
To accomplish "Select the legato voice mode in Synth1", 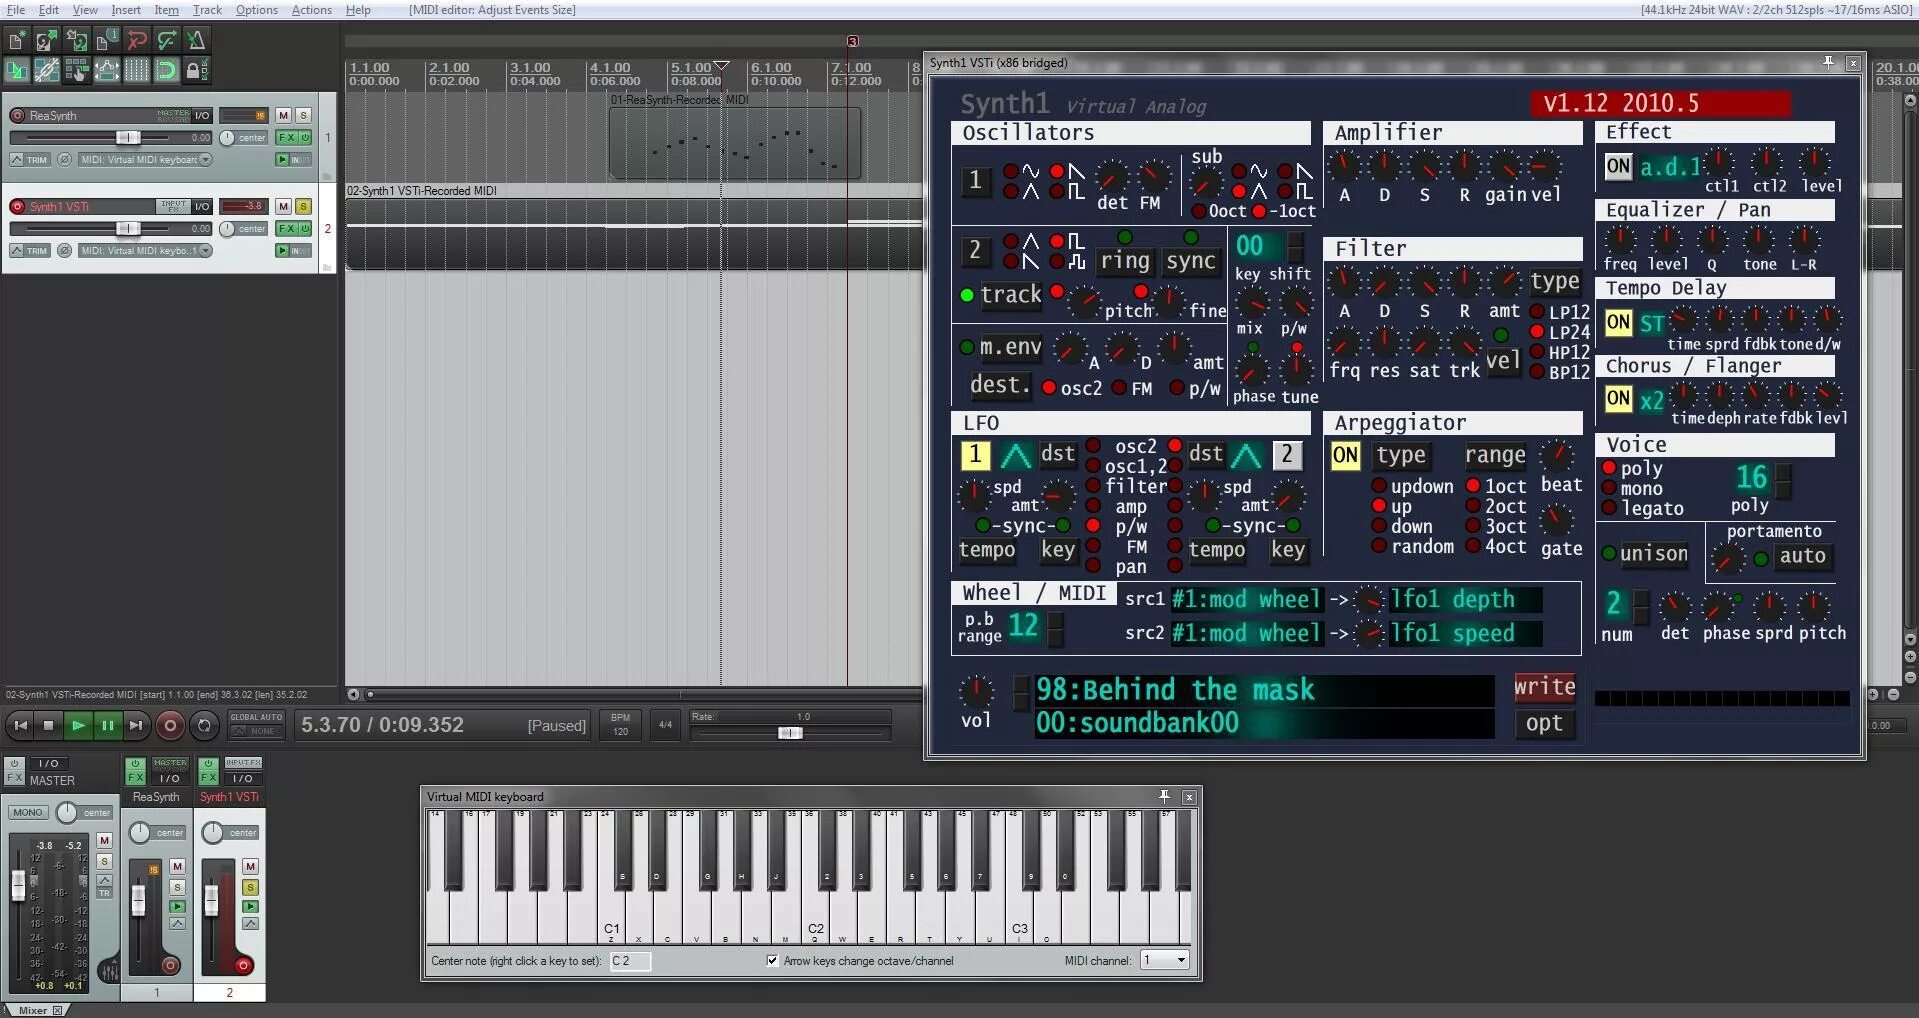I will (1609, 508).
